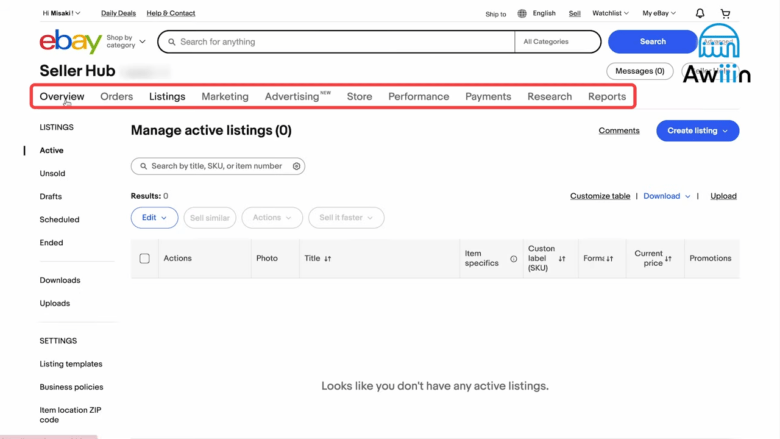Screen dimensions: 780x439
Task: Open the Edit dropdown
Action: (x=154, y=218)
